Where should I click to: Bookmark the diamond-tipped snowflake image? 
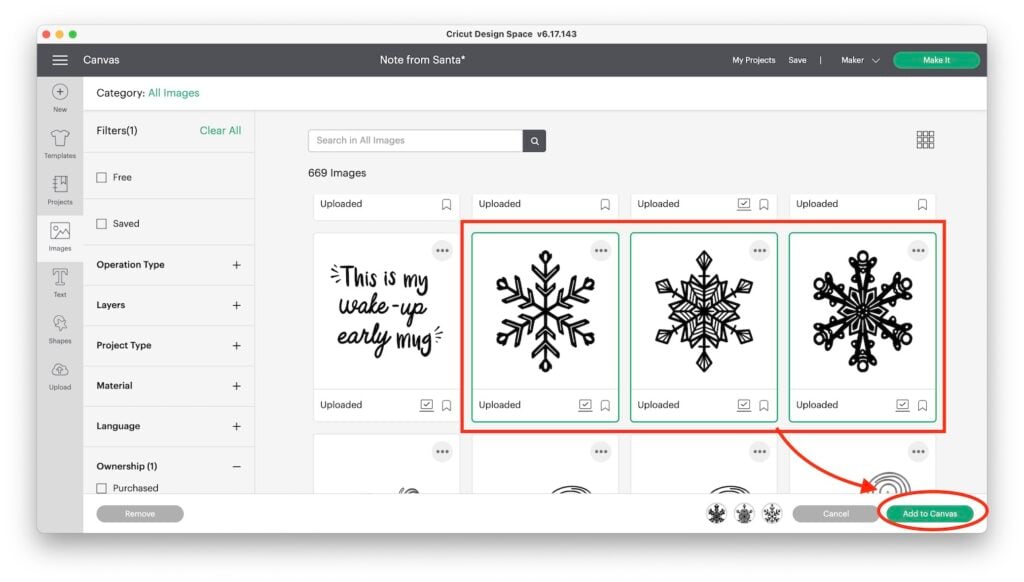[x=764, y=406]
